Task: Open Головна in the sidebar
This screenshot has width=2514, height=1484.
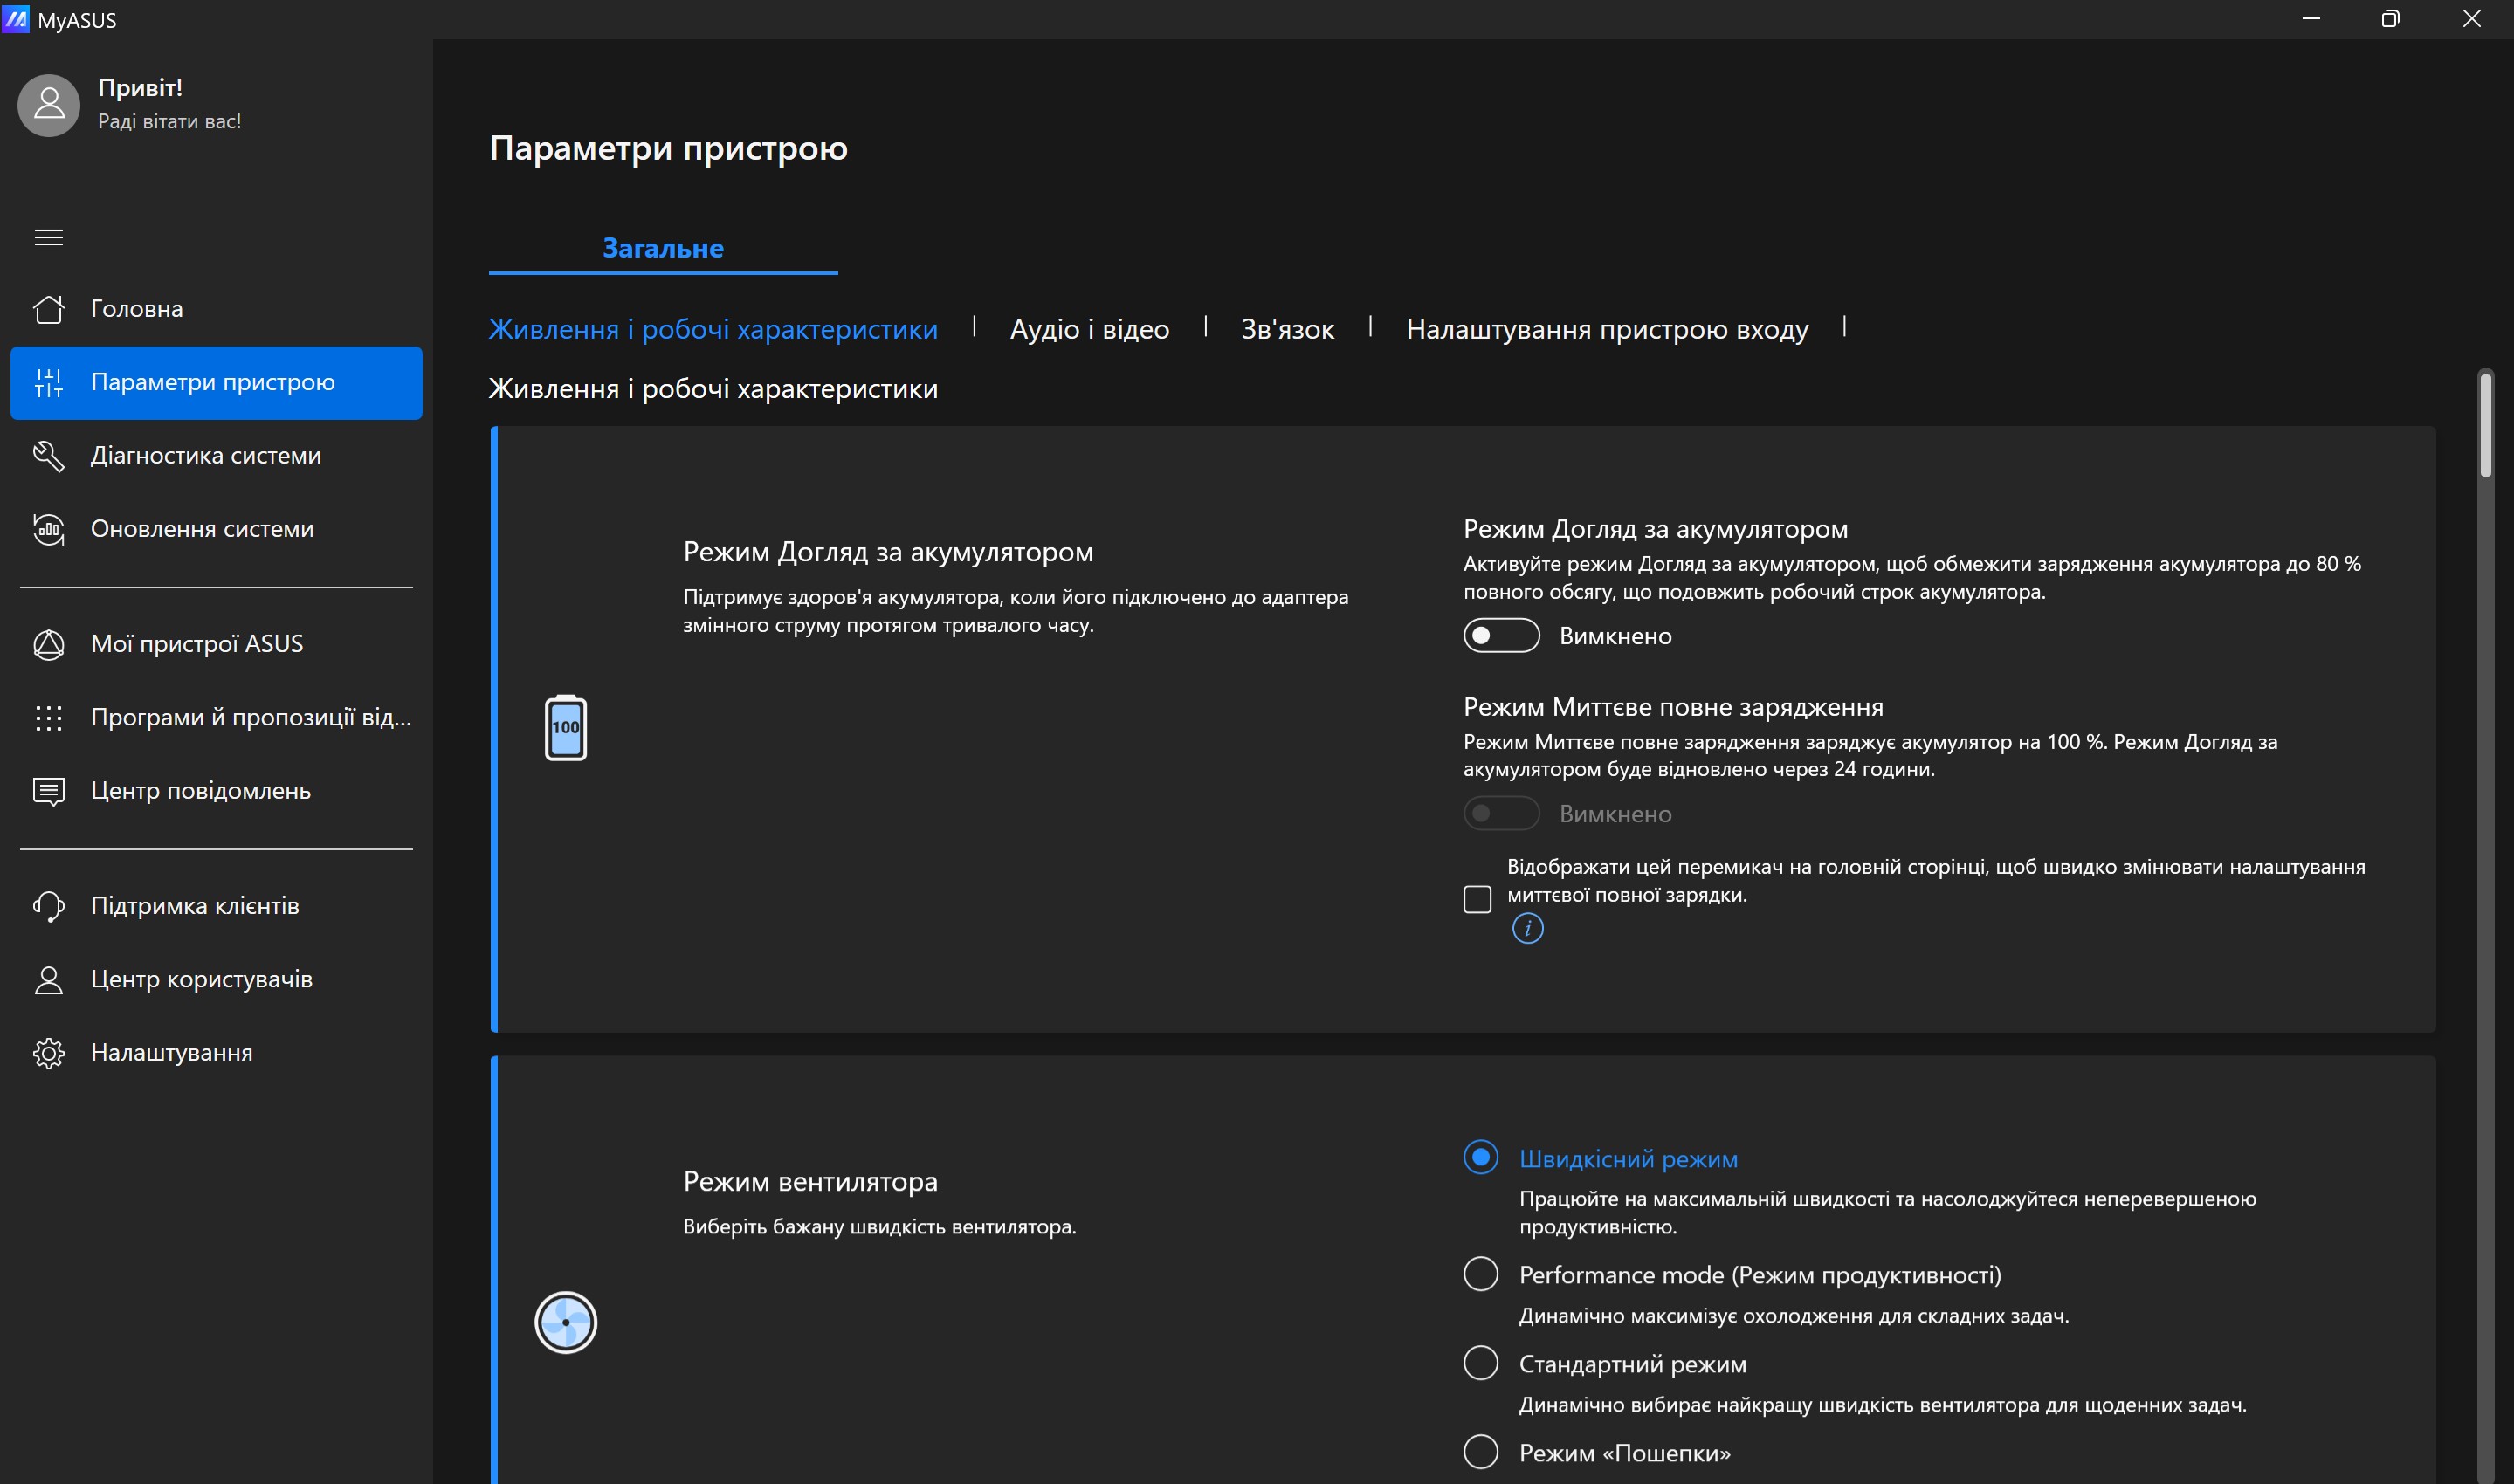Action: 216,309
